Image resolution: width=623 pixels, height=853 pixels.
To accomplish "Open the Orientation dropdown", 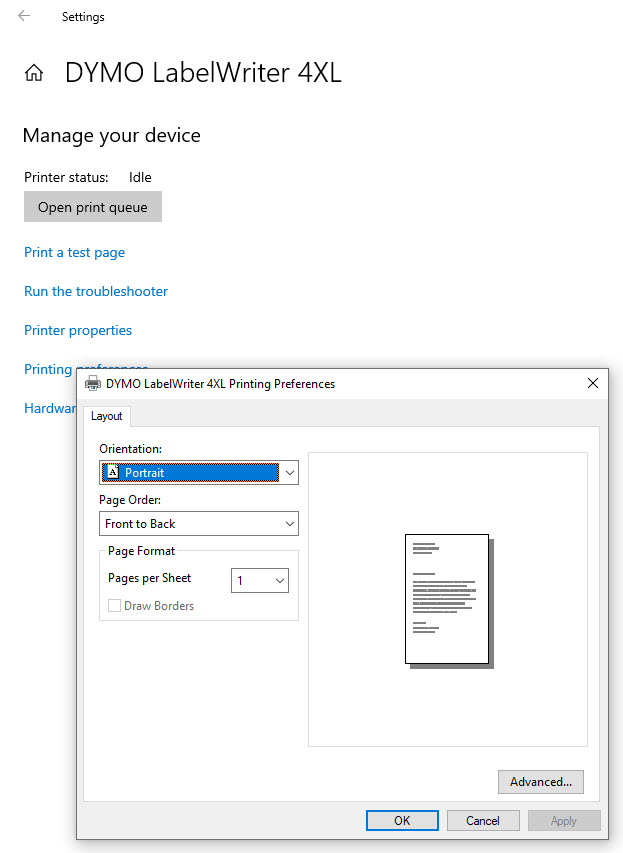I will [199, 472].
